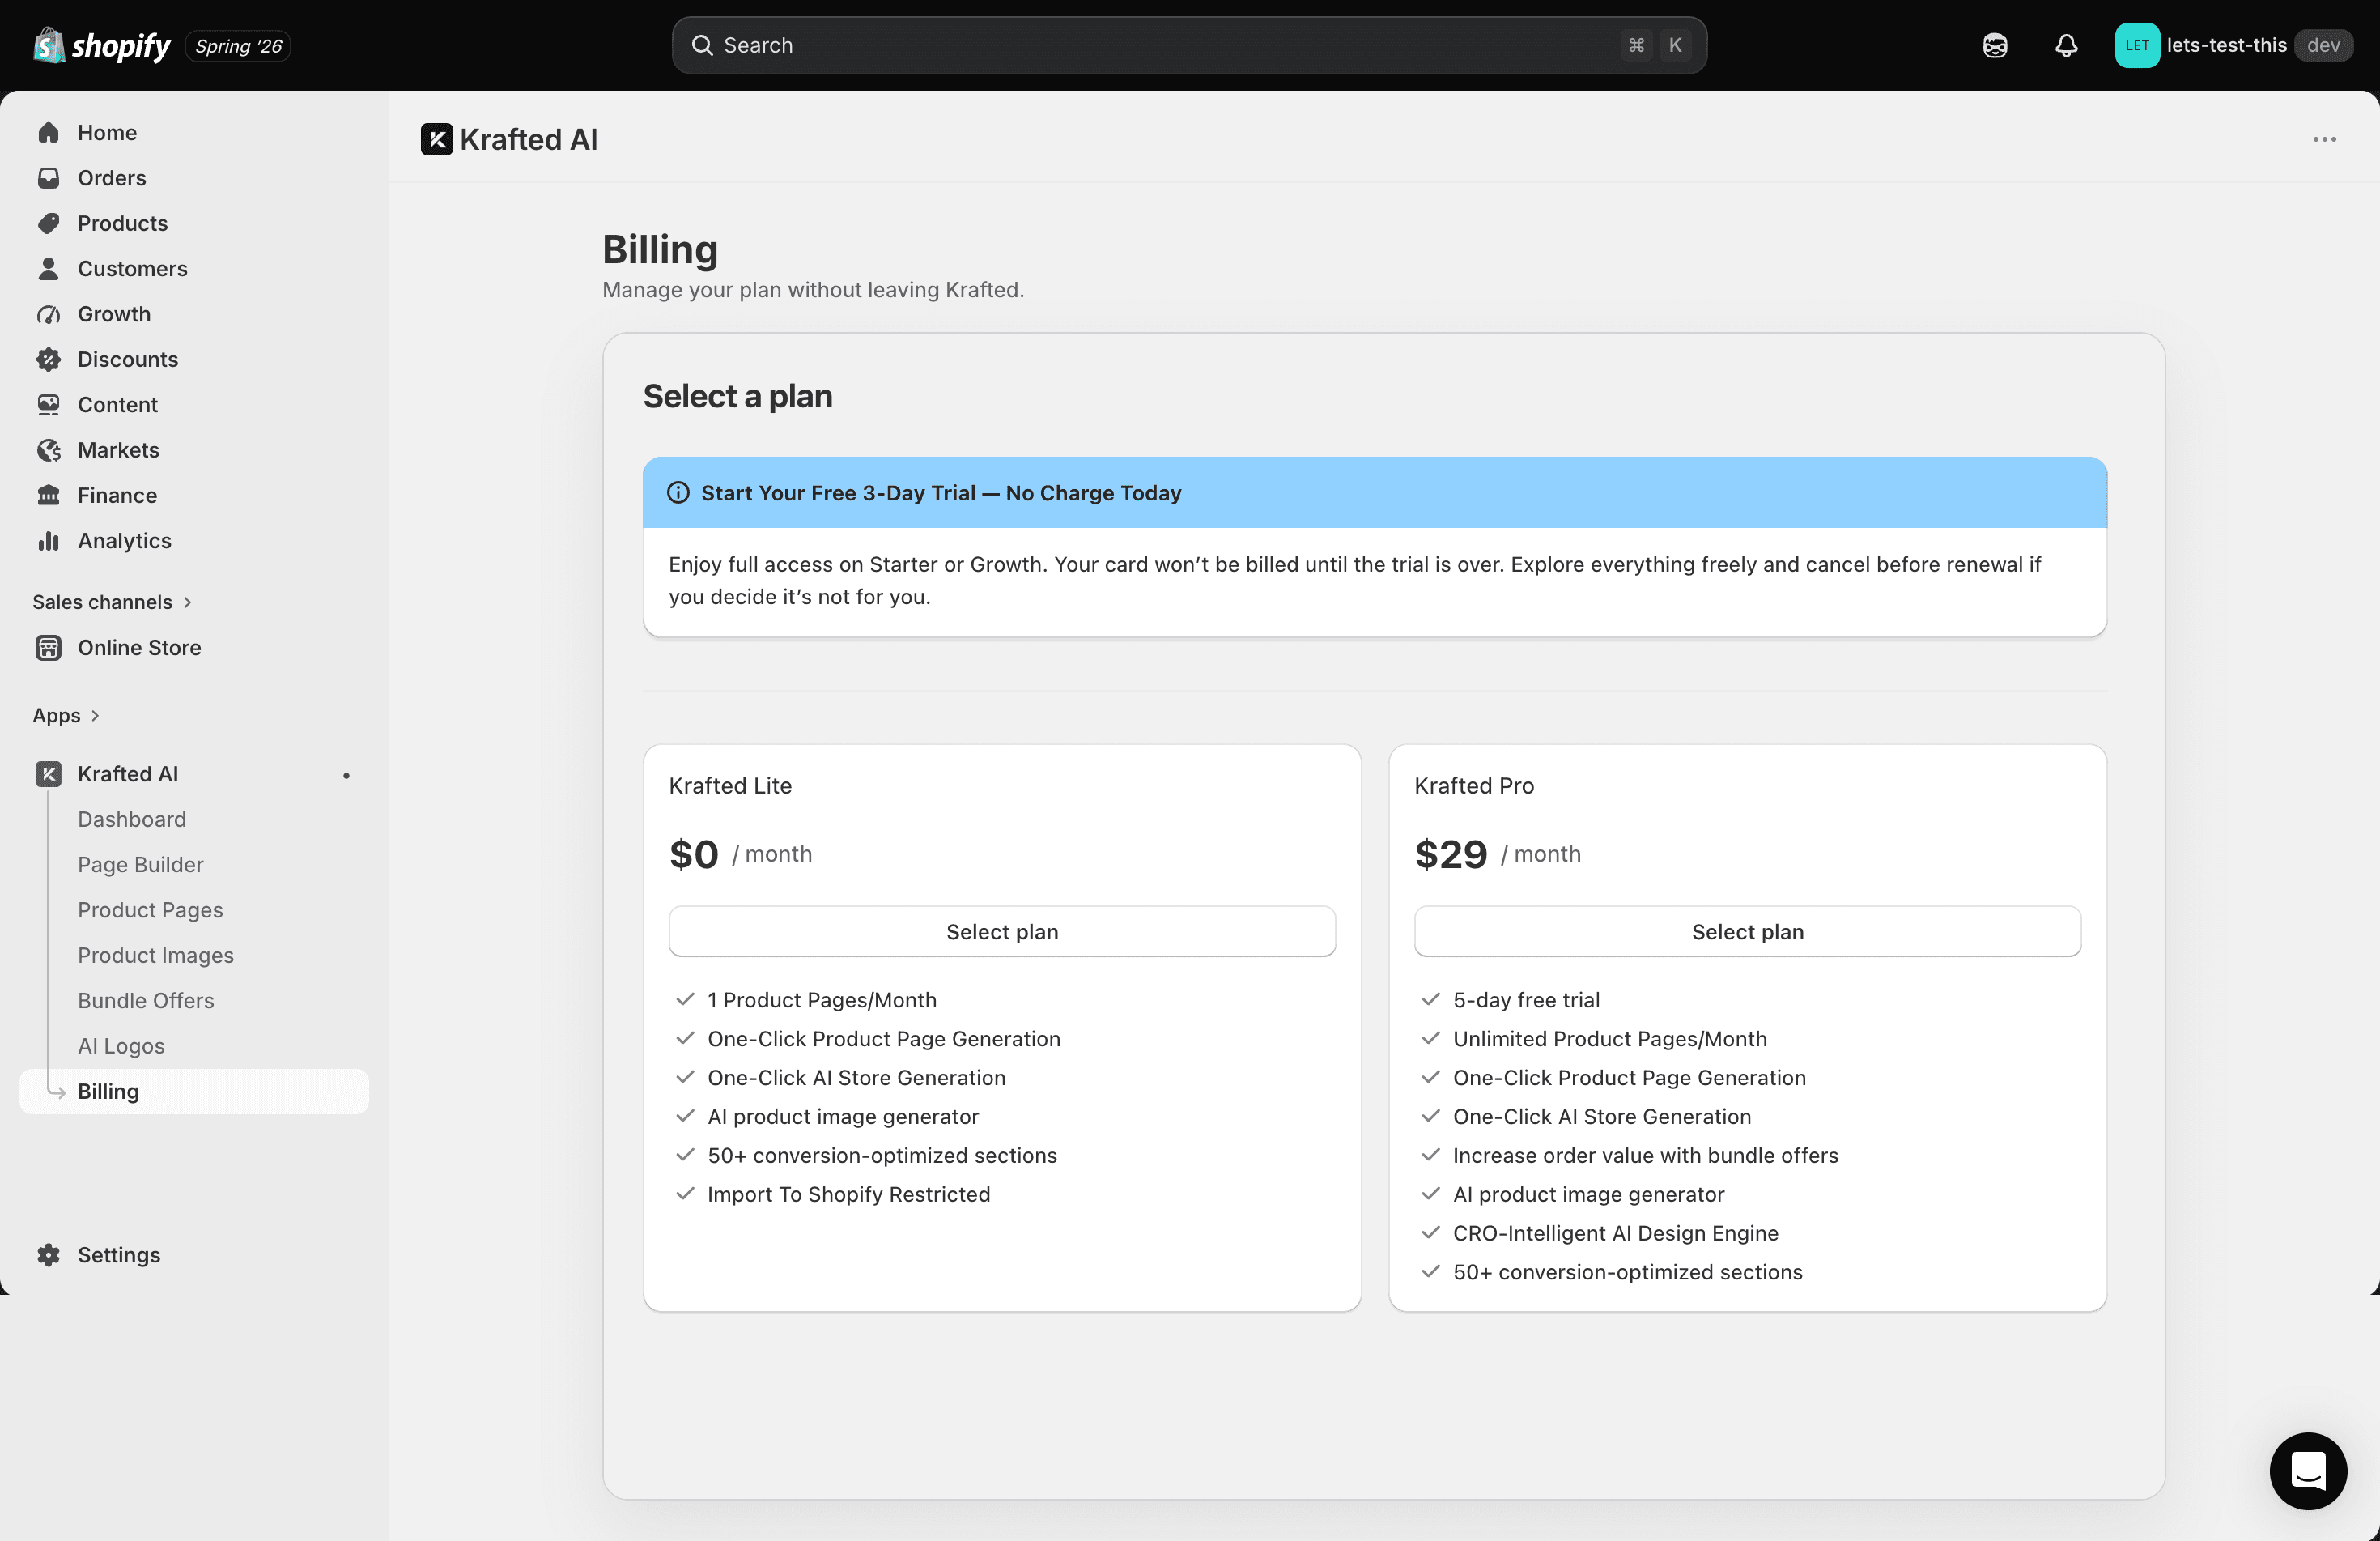
Task: Click the Krafted Lite plan title
Action: click(730, 785)
